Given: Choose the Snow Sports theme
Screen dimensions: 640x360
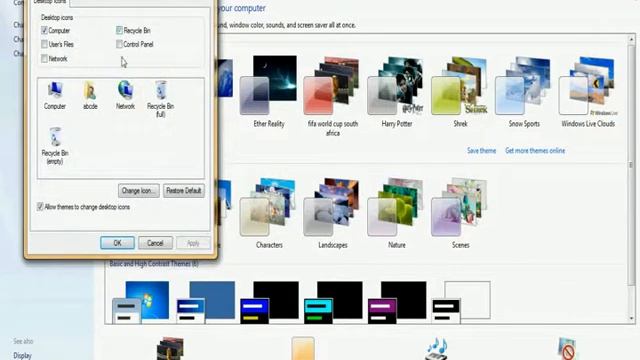Looking at the screenshot, I should 524,91.
